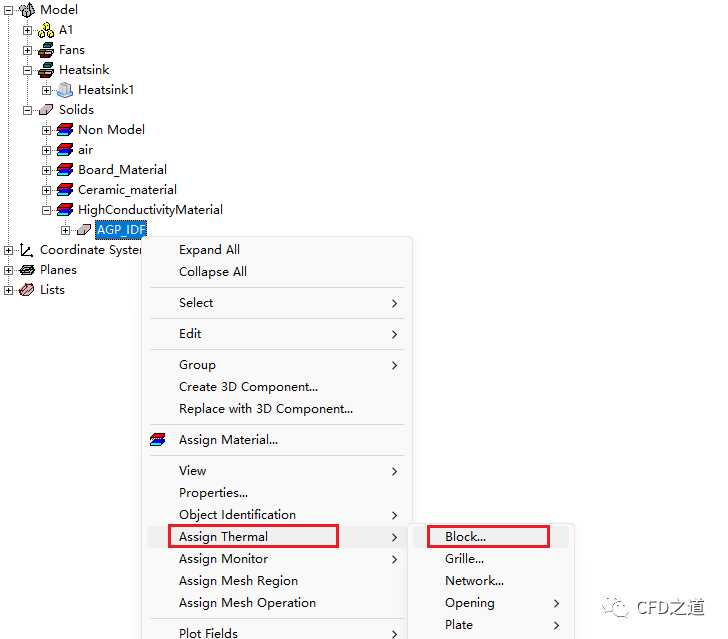The height and width of the screenshot is (639, 728).
Task: Click the Heatsink1 object icon
Action: click(x=65, y=90)
